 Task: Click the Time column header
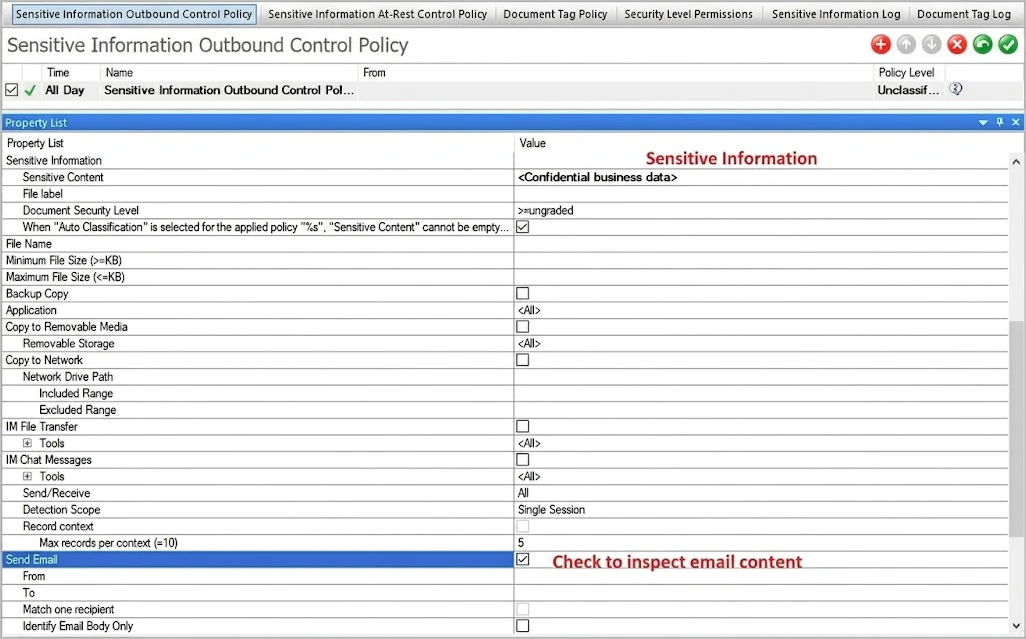(x=71, y=73)
